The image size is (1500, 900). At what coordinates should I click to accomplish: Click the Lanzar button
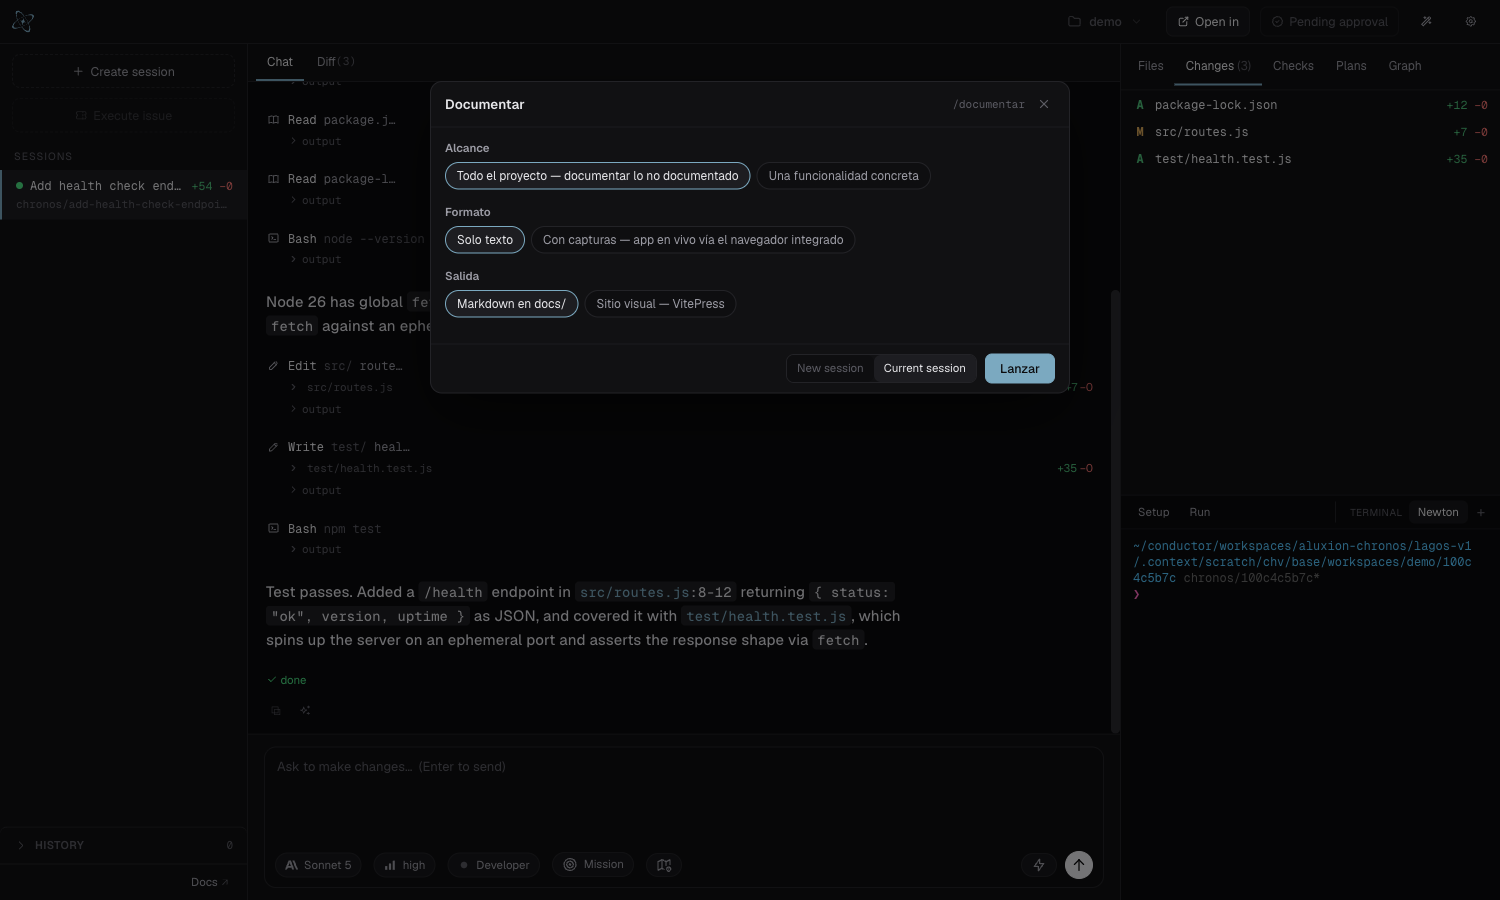[x=1019, y=368]
